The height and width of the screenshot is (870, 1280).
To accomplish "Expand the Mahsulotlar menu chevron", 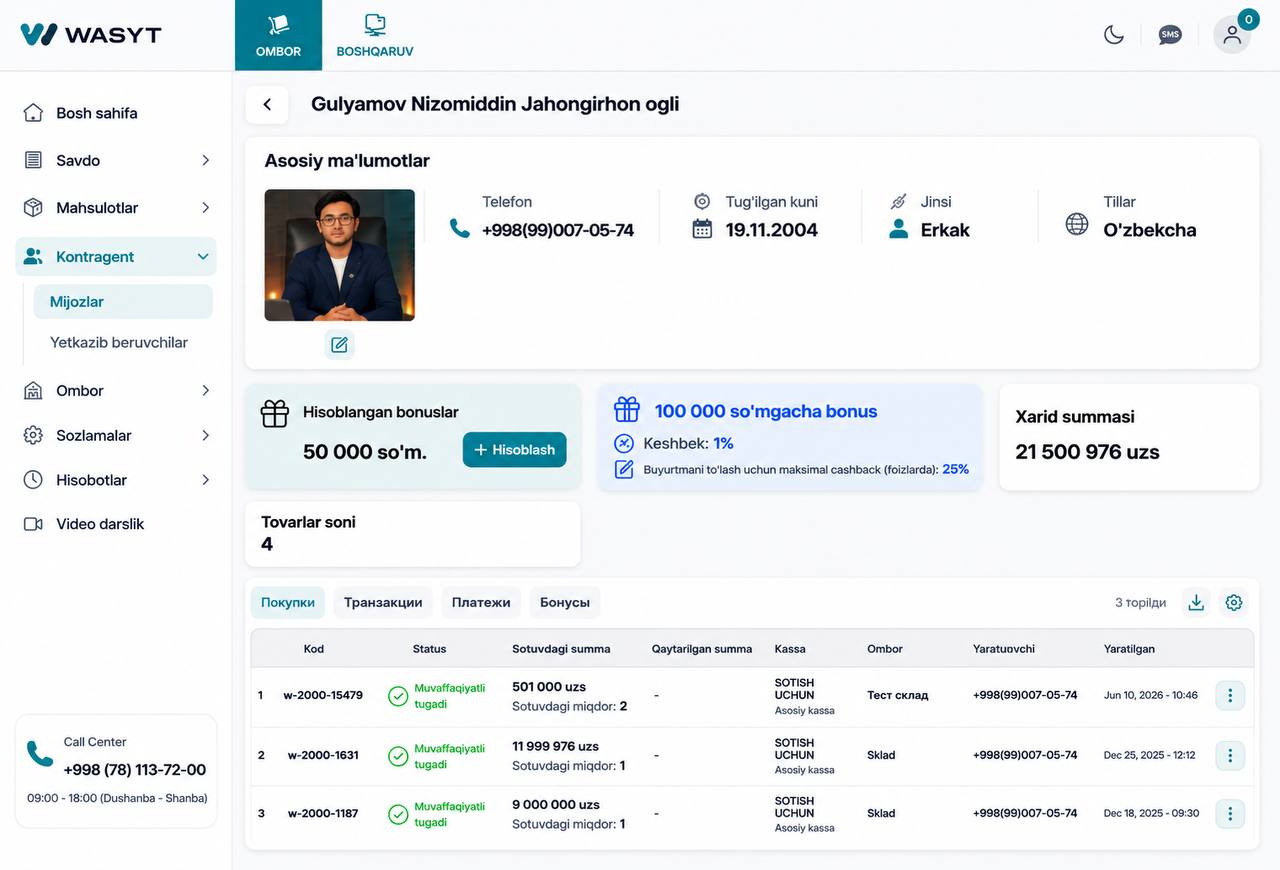I will 205,208.
